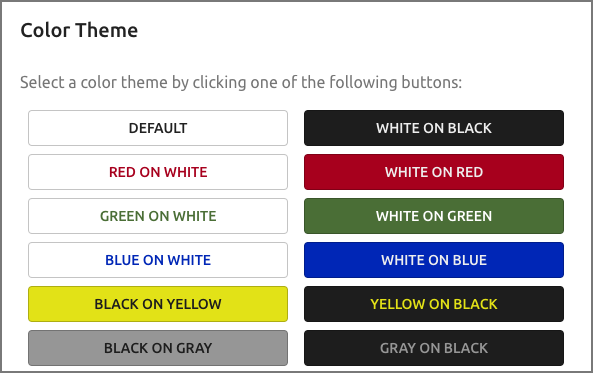Pick the GREEN ON WHITE theme
This screenshot has width=593, height=373.
pyautogui.click(x=158, y=216)
